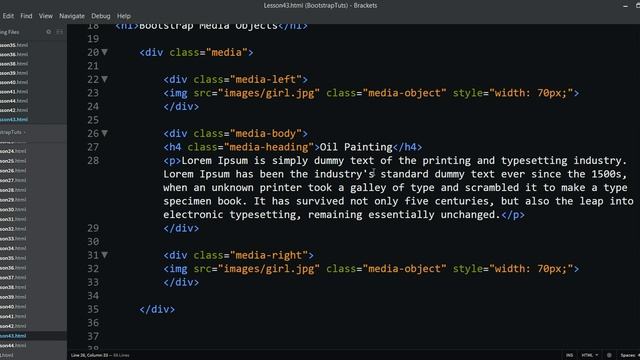
Task: Select lesson39.html in Working Files list
Action: (14, 73)
